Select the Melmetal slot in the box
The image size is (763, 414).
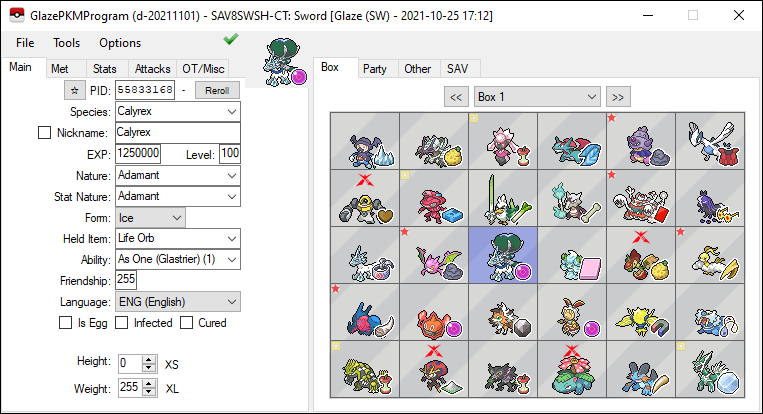point(365,198)
